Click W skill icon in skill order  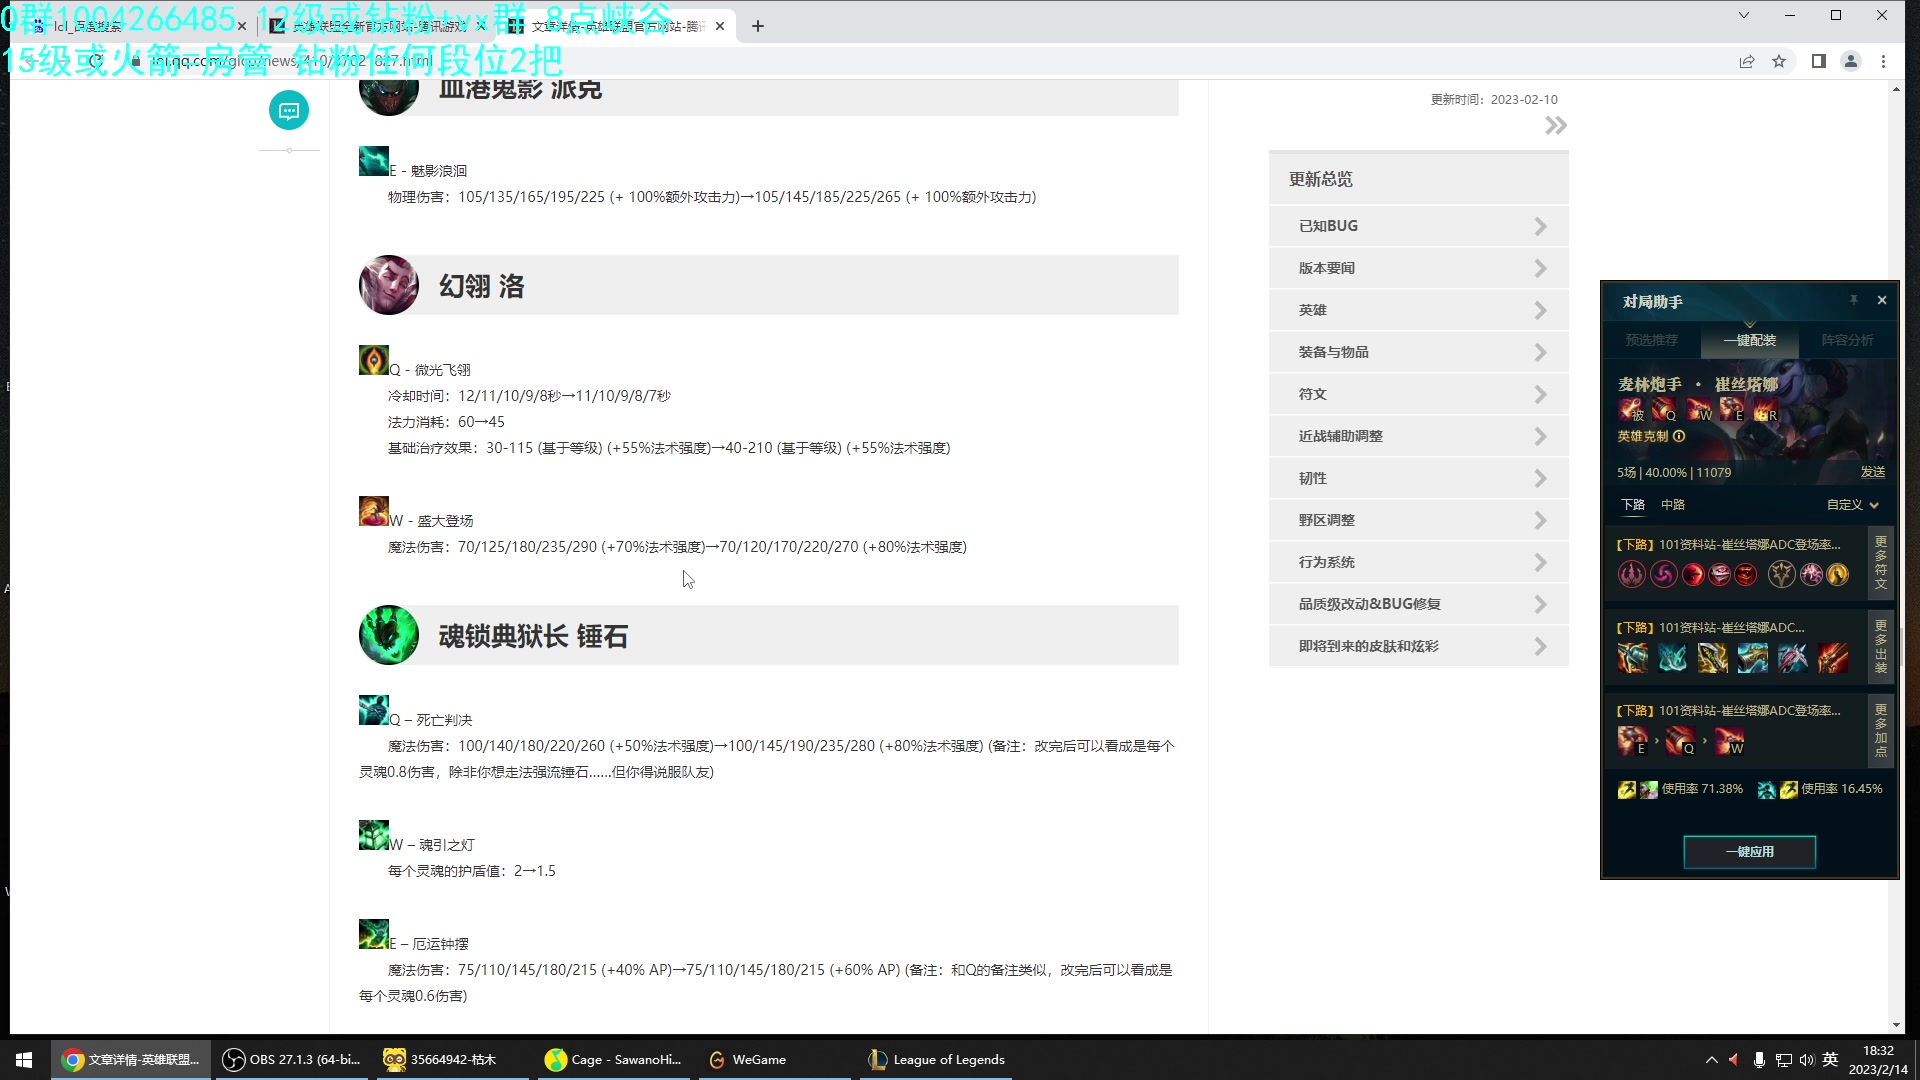point(1730,740)
